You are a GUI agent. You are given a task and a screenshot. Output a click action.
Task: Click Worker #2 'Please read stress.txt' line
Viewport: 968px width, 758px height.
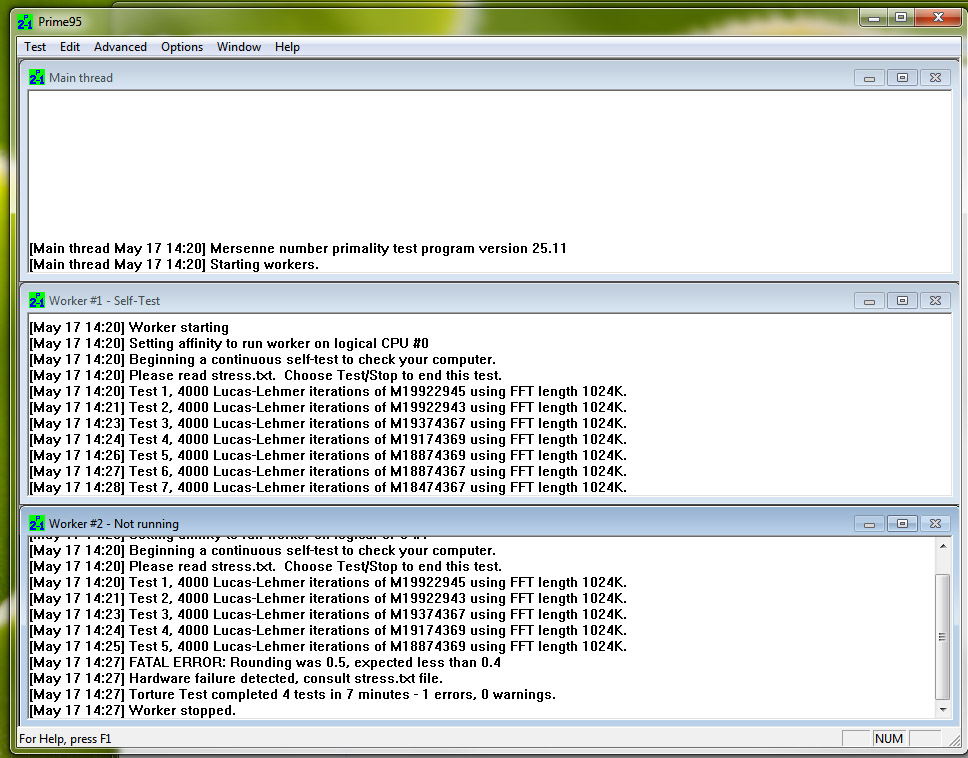265,567
